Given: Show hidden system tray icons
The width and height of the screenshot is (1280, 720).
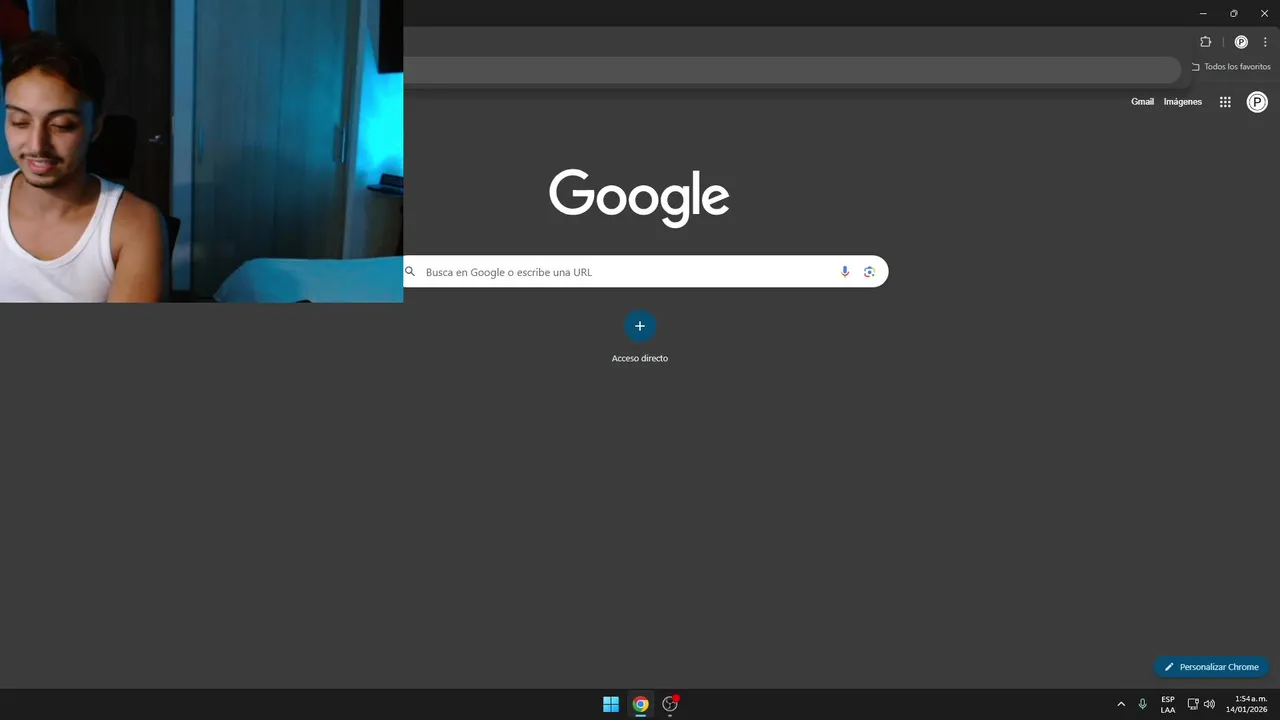Looking at the screenshot, I should tap(1121, 704).
